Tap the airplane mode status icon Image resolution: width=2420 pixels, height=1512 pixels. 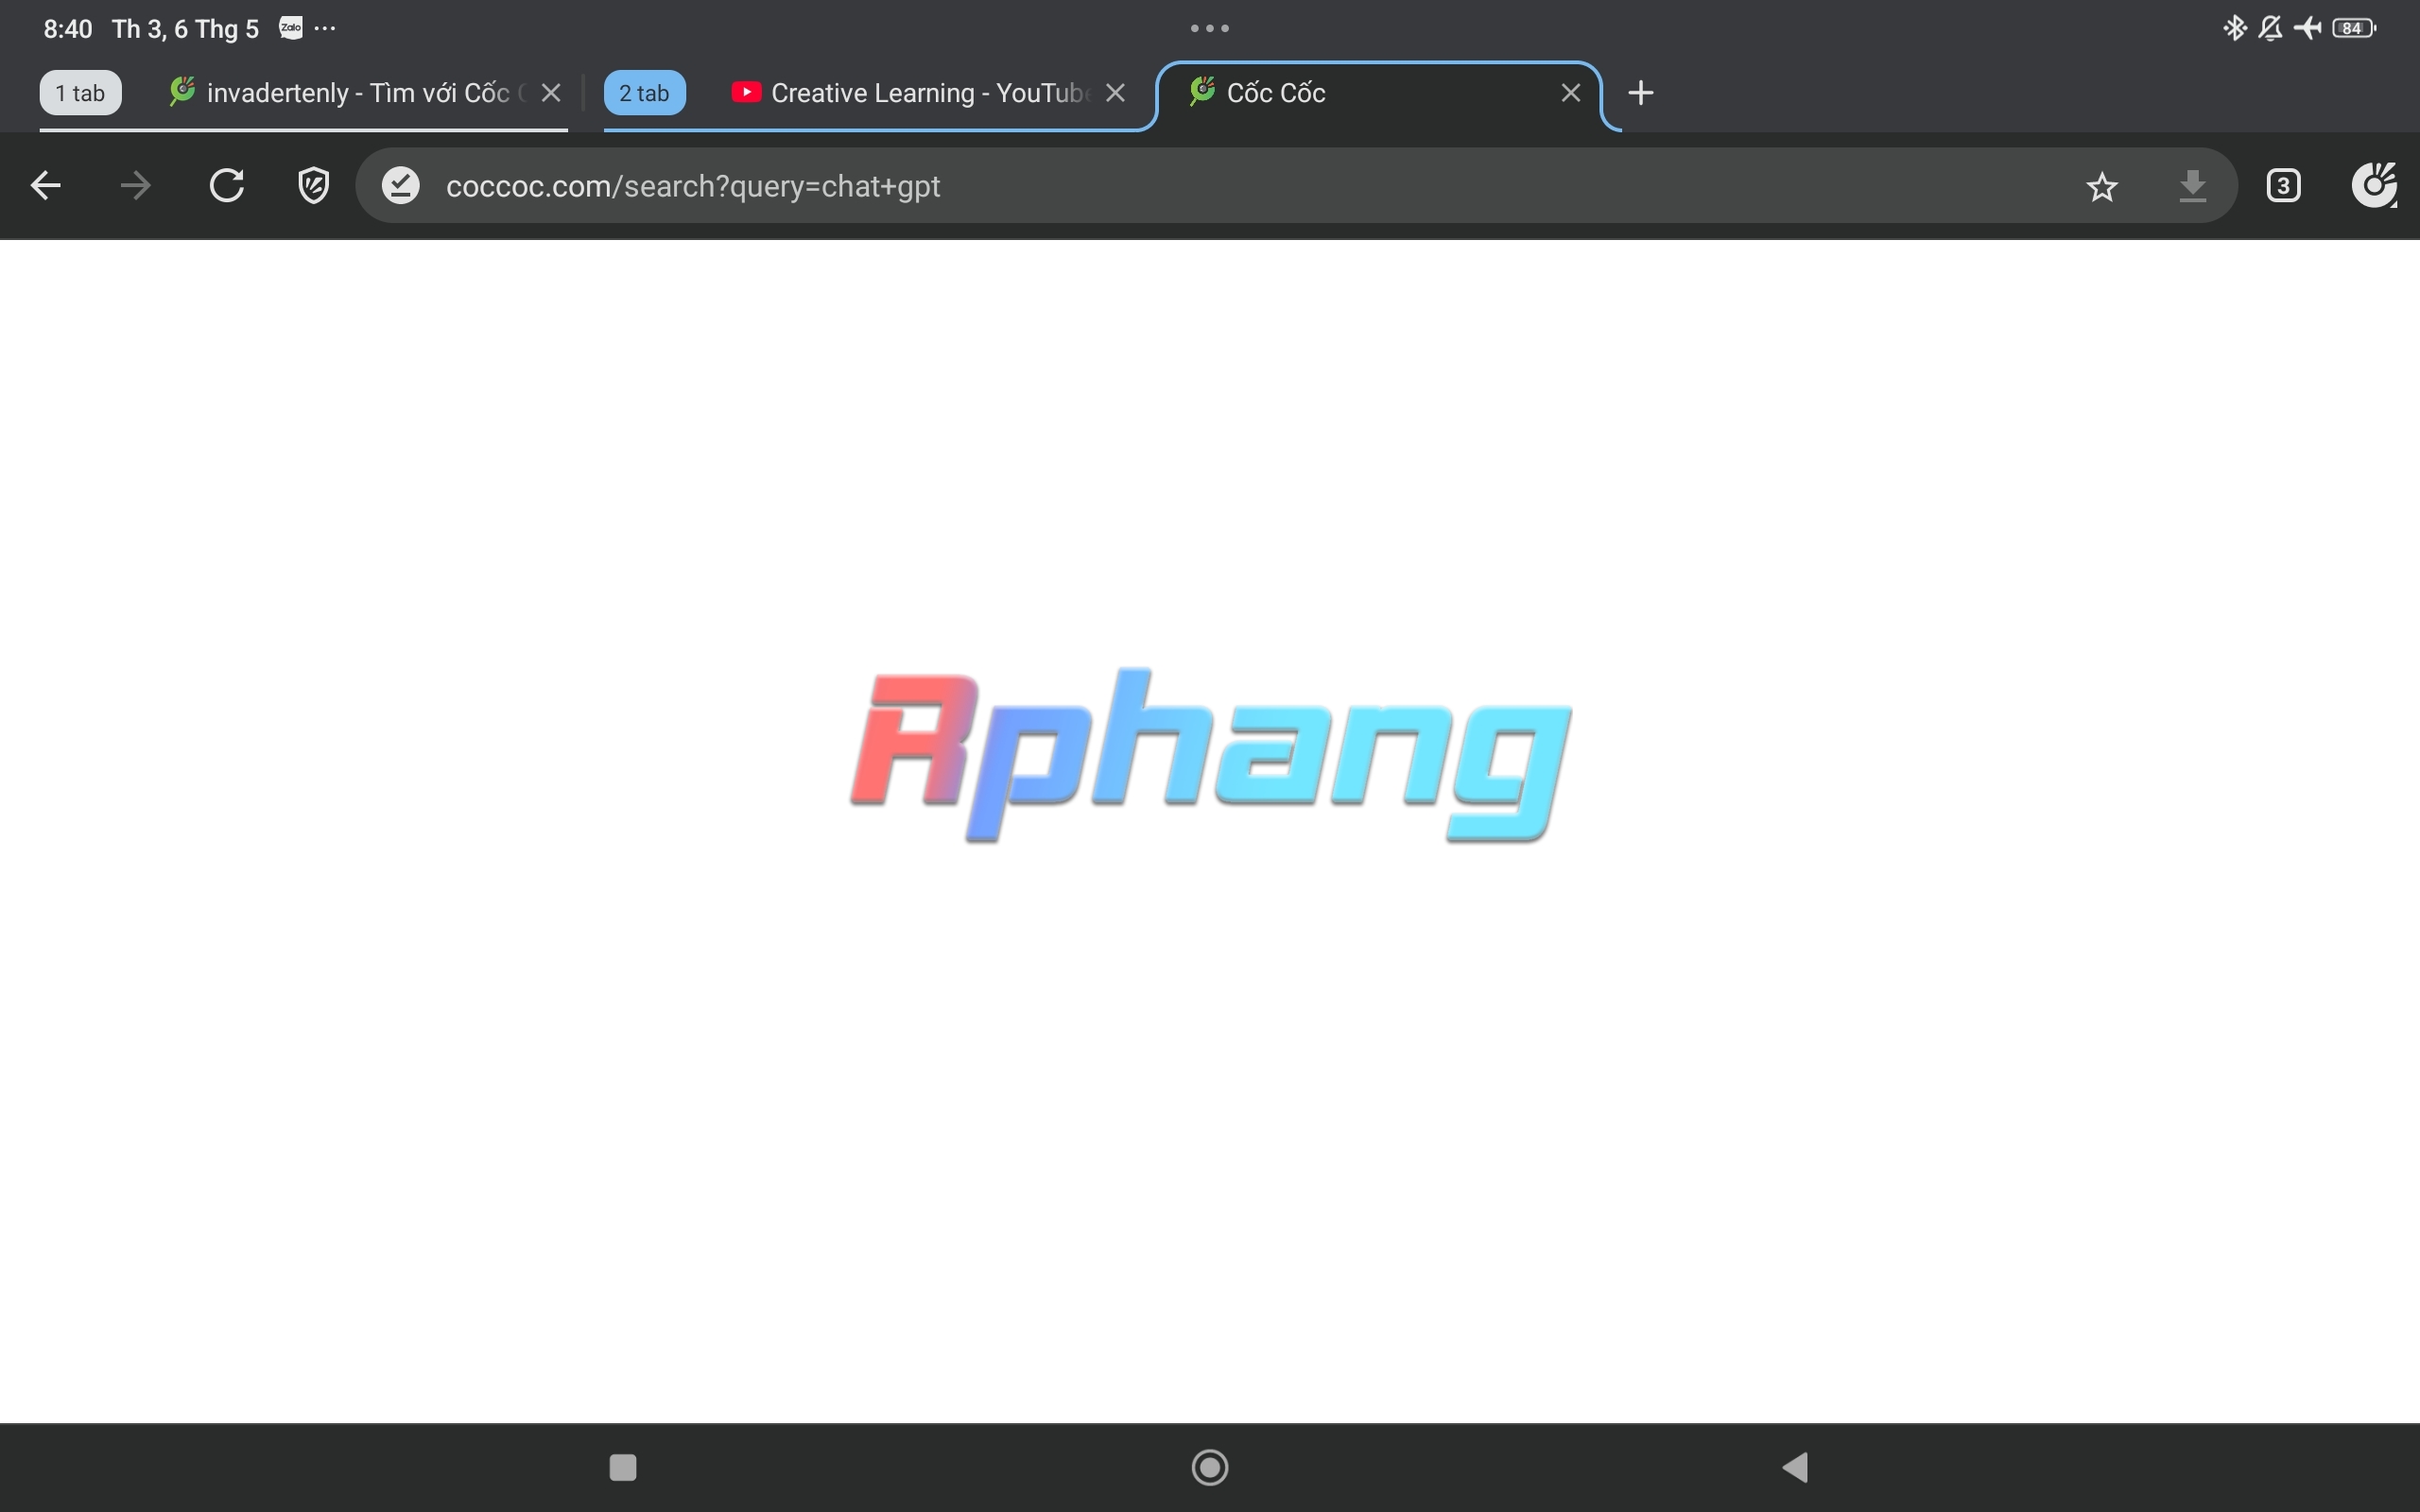(x=2307, y=28)
